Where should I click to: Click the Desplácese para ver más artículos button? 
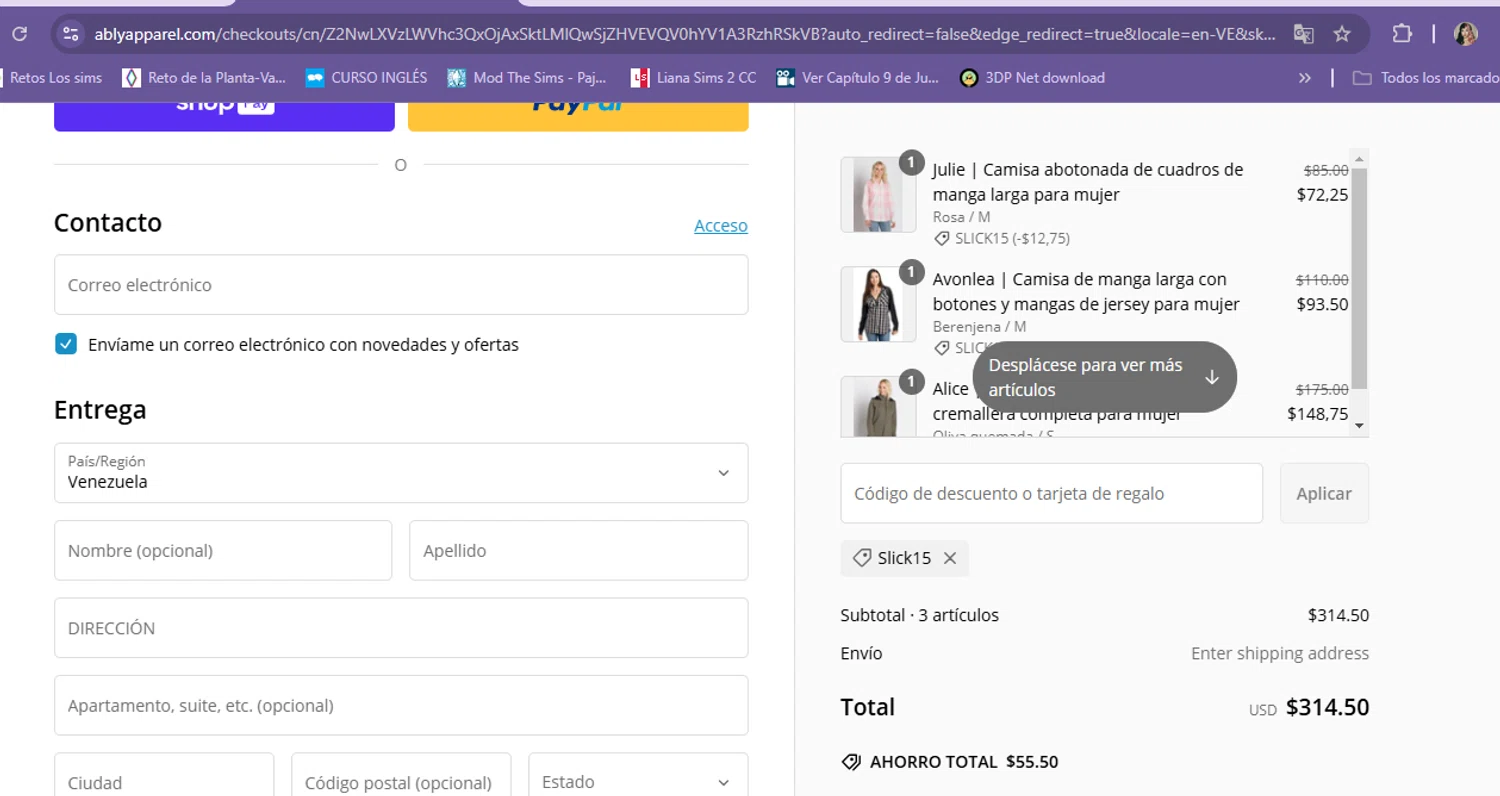[1104, 377]
